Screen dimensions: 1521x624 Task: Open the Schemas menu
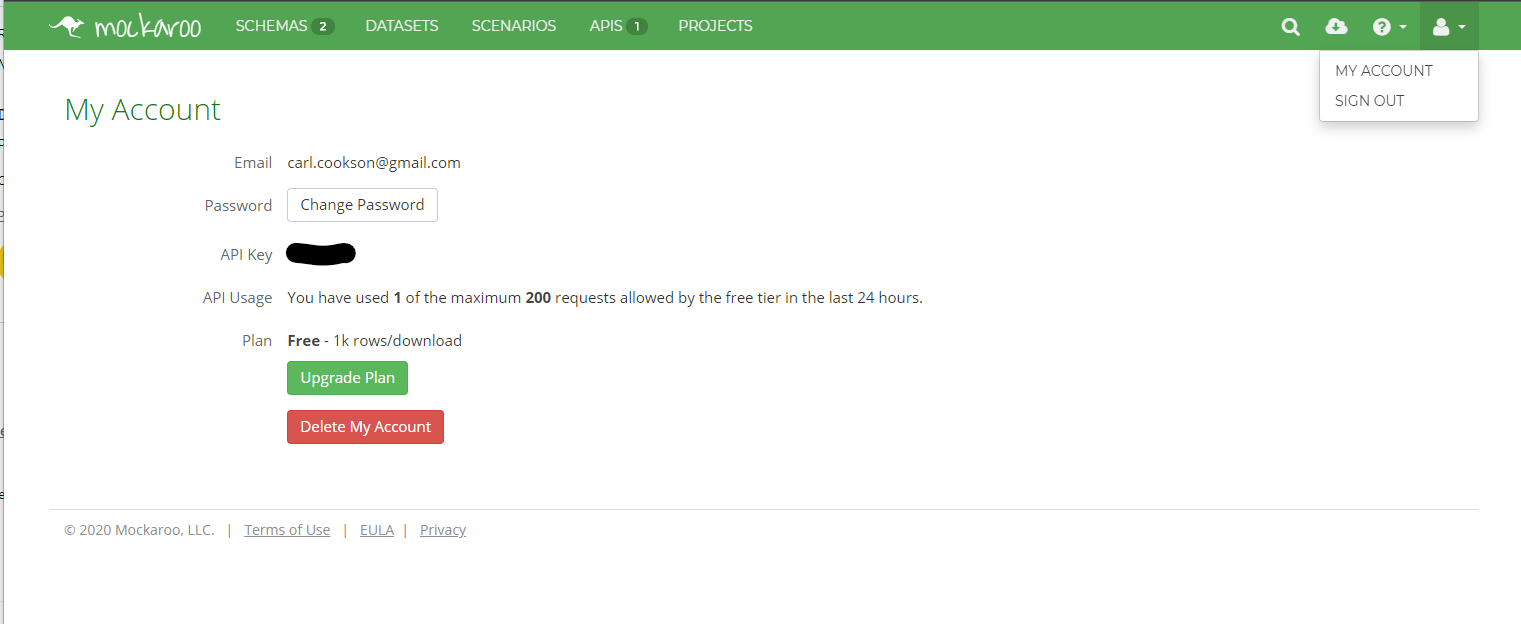(x=285, y=26)
